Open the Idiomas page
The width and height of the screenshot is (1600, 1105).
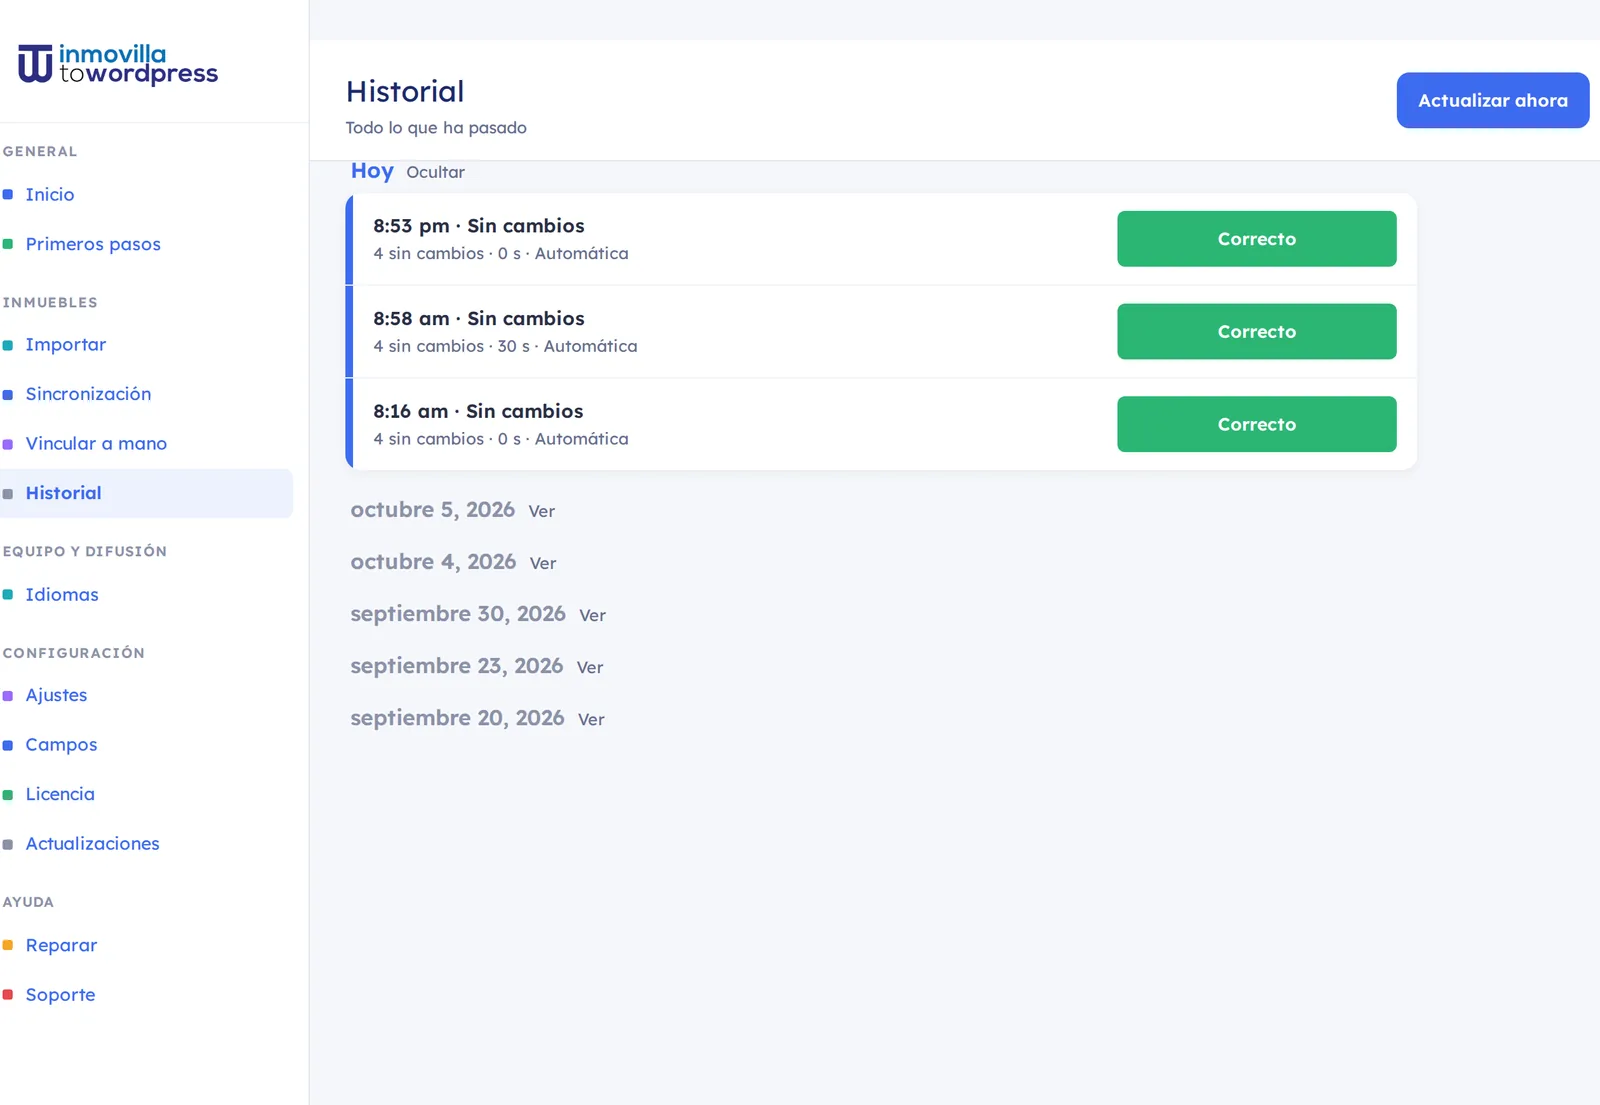[x=62, y=594]
